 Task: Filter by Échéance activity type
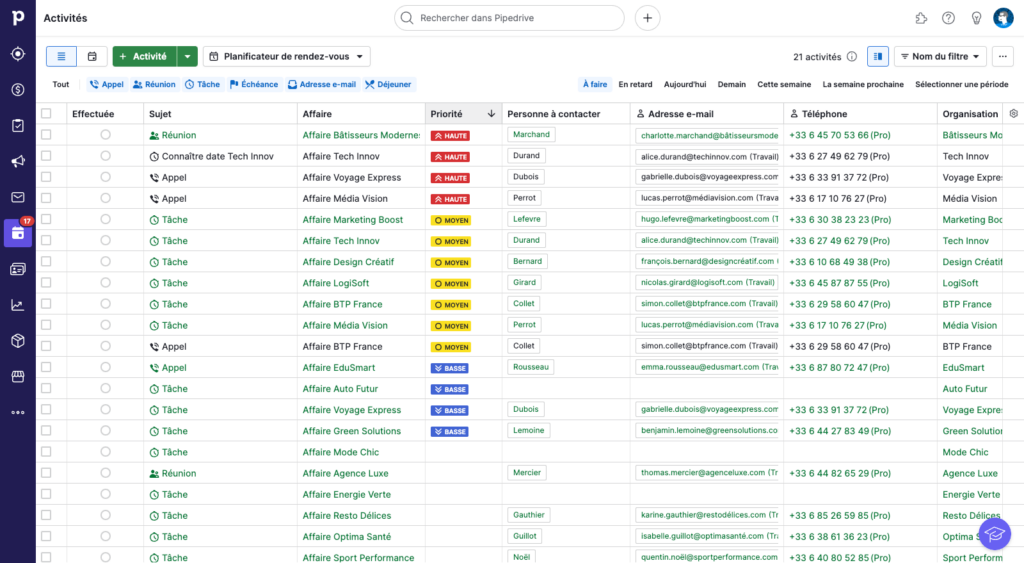pos(254,84)
